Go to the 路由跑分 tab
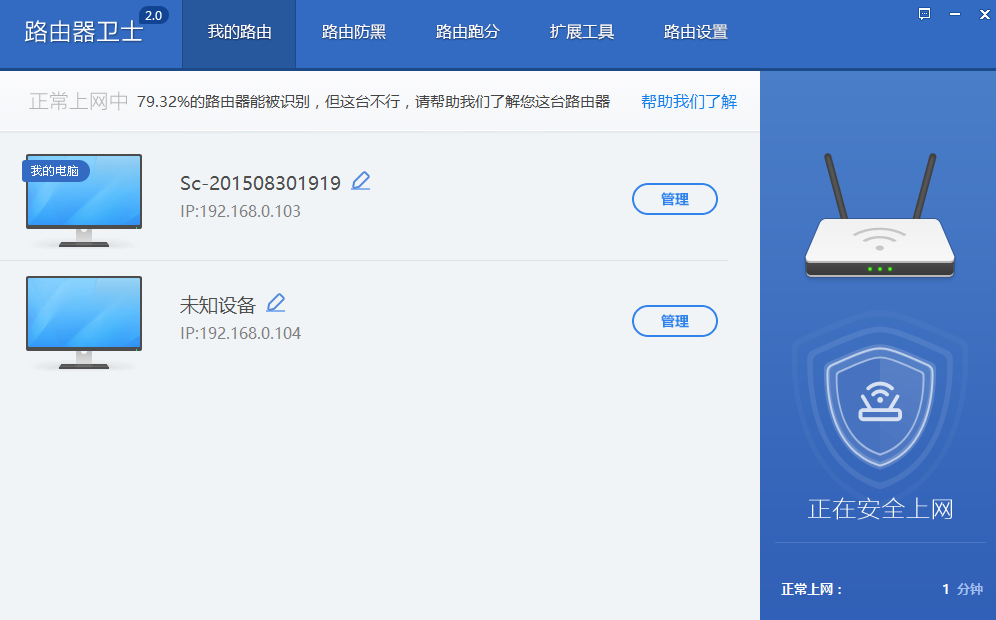This screenshot has width=996, height=620. coord(468,33)
